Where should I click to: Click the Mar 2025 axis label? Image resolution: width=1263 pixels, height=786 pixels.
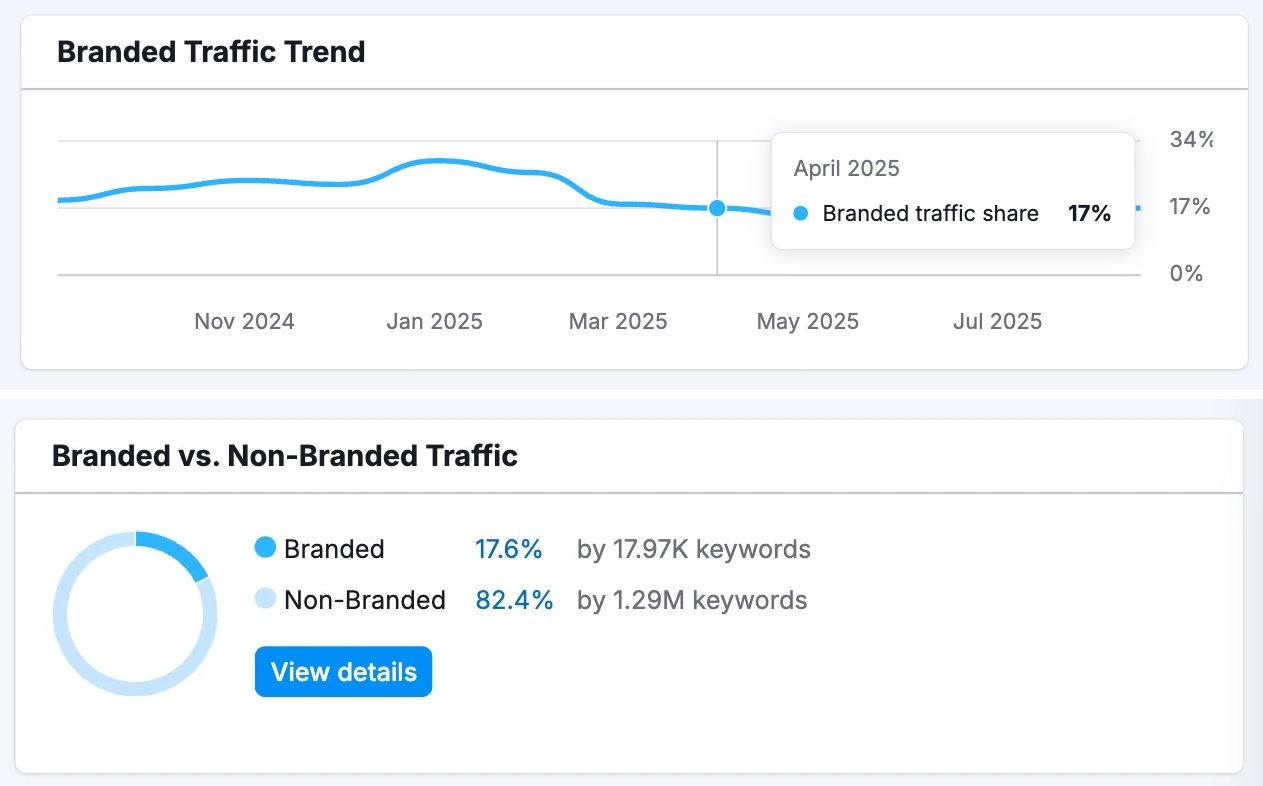point(618,321)
